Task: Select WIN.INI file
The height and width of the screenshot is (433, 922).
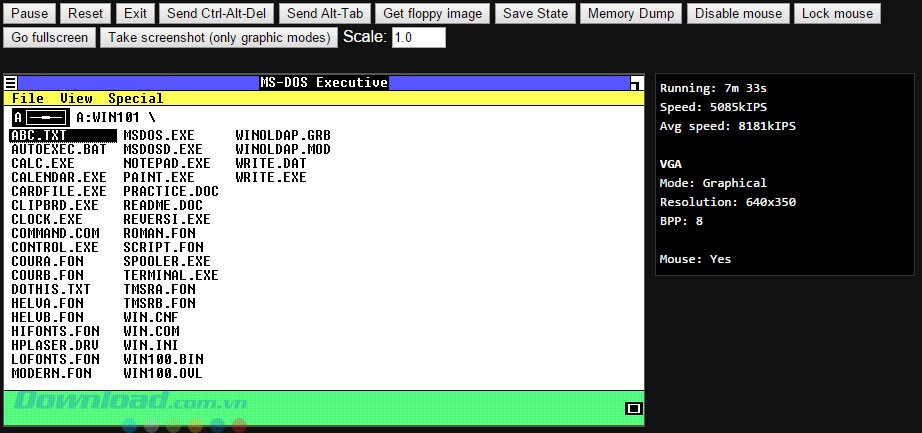Action: (151, 345)
